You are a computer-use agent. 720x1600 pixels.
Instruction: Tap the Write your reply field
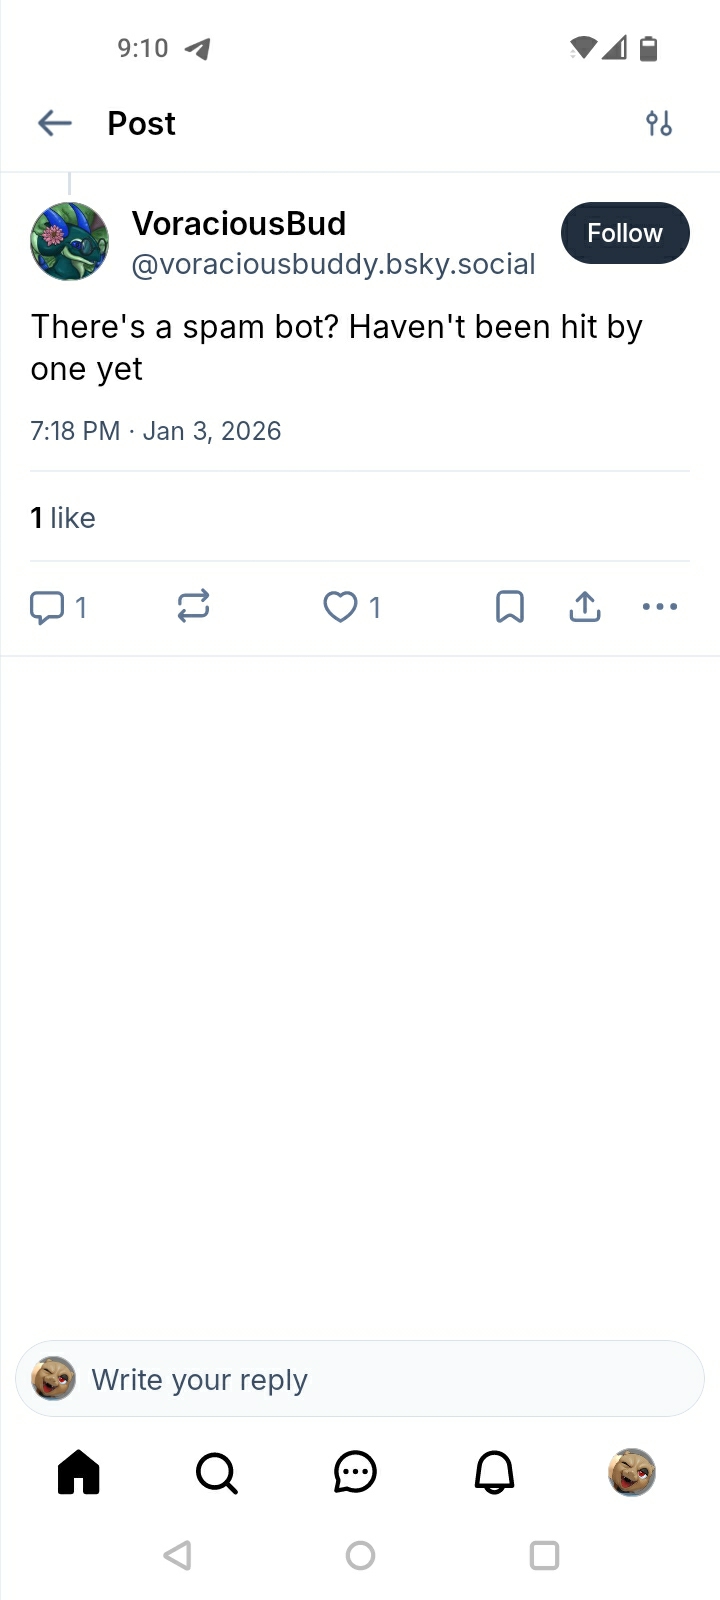(360, 1379)
